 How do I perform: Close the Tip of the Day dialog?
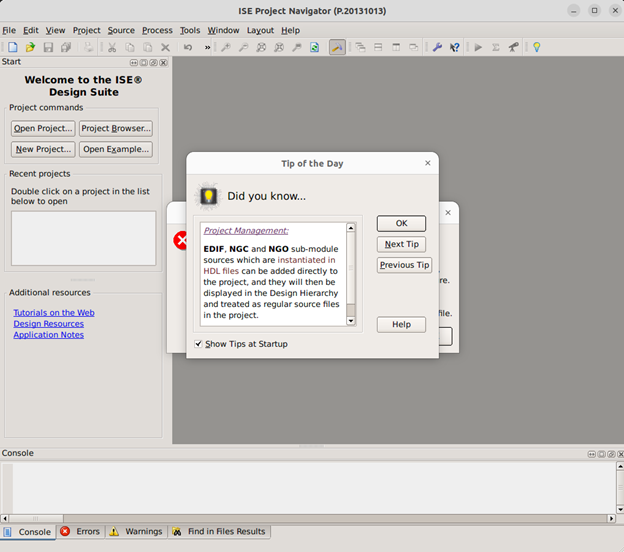coord(428,163)
